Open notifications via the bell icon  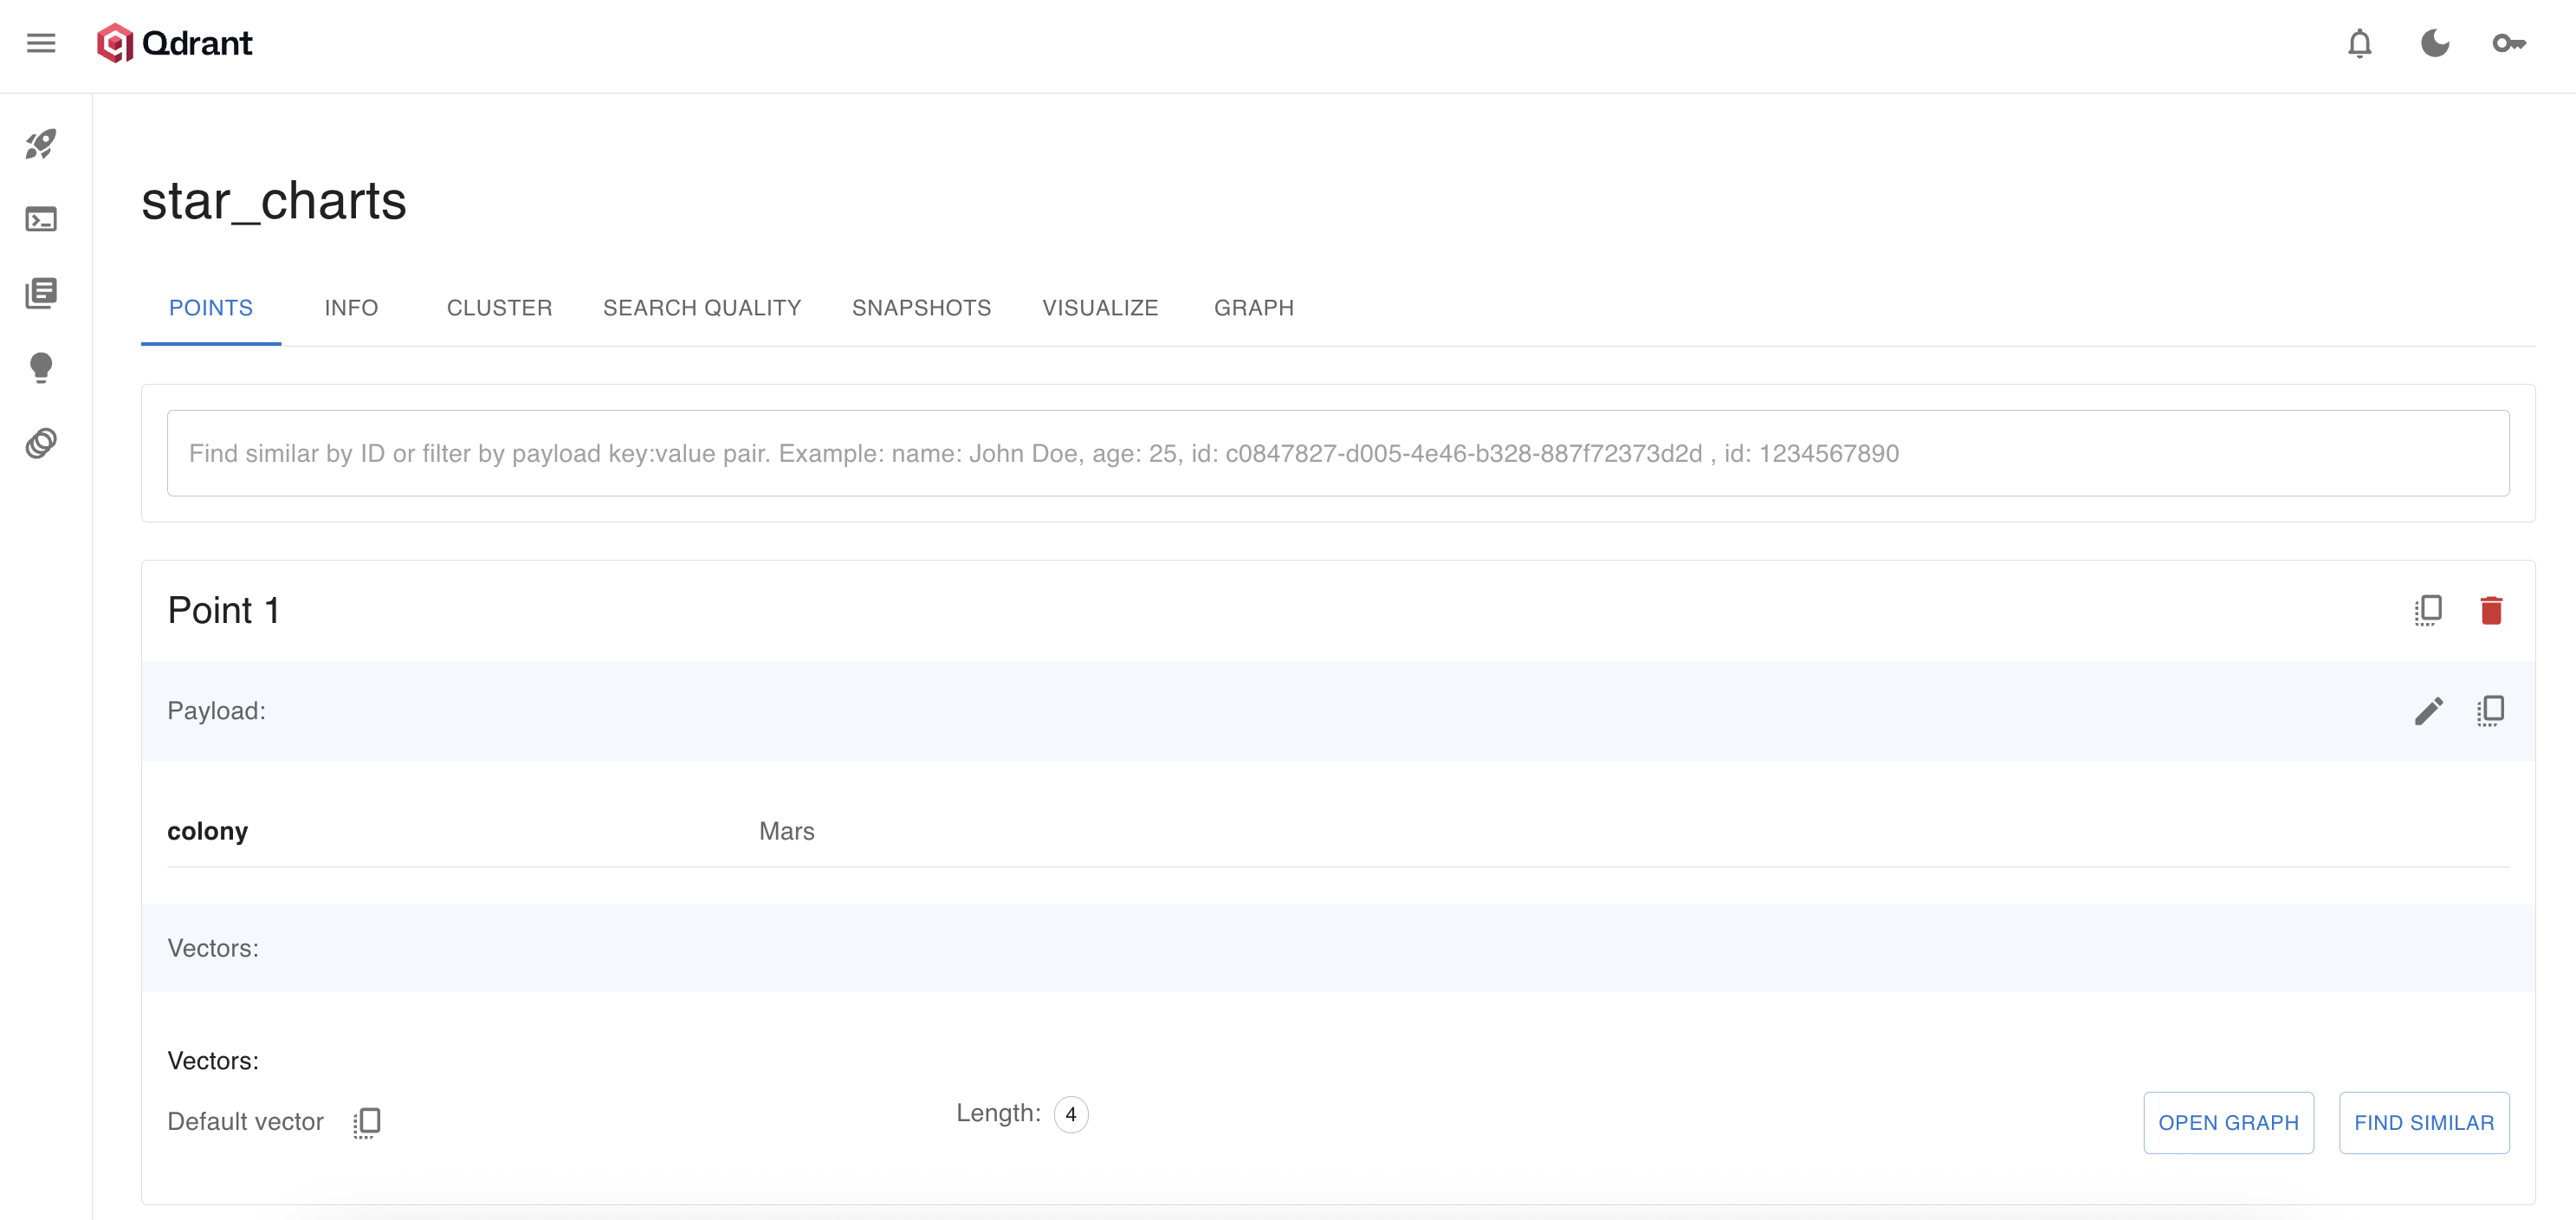(x=2359, y=44)
